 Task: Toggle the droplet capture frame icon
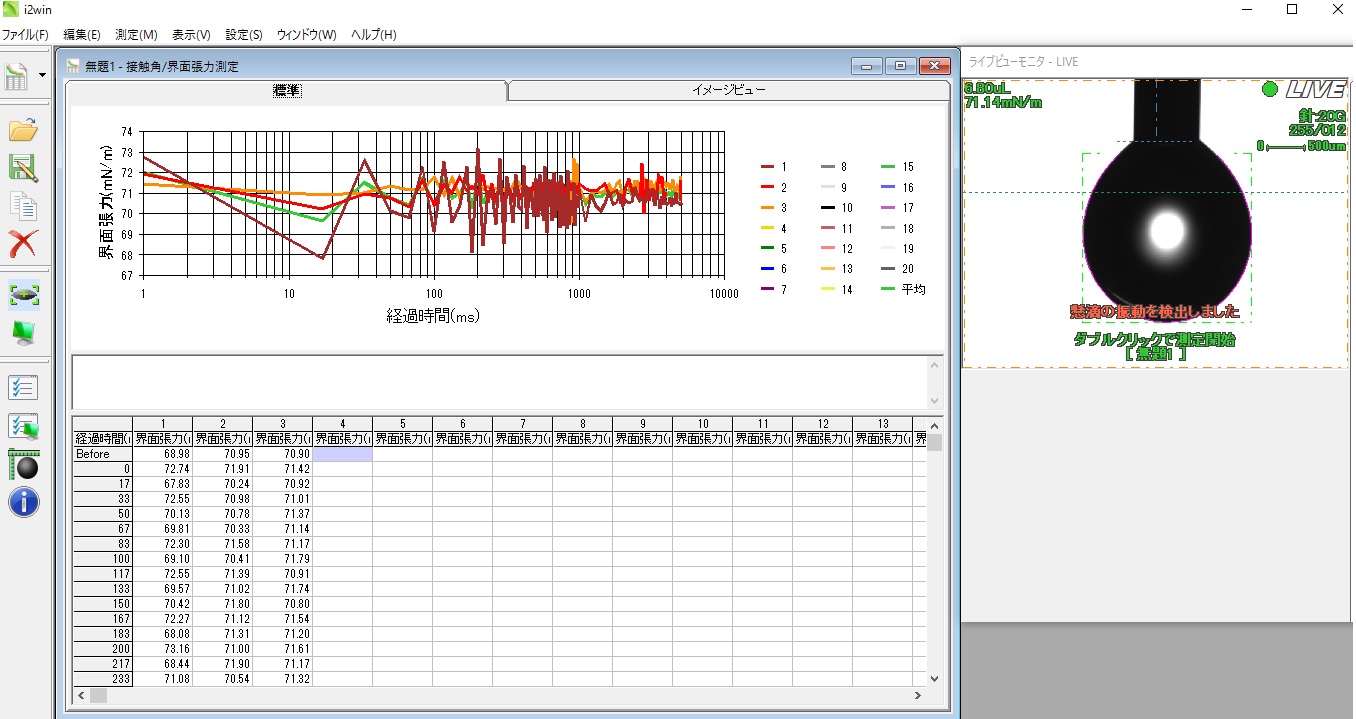coord(23,294)
